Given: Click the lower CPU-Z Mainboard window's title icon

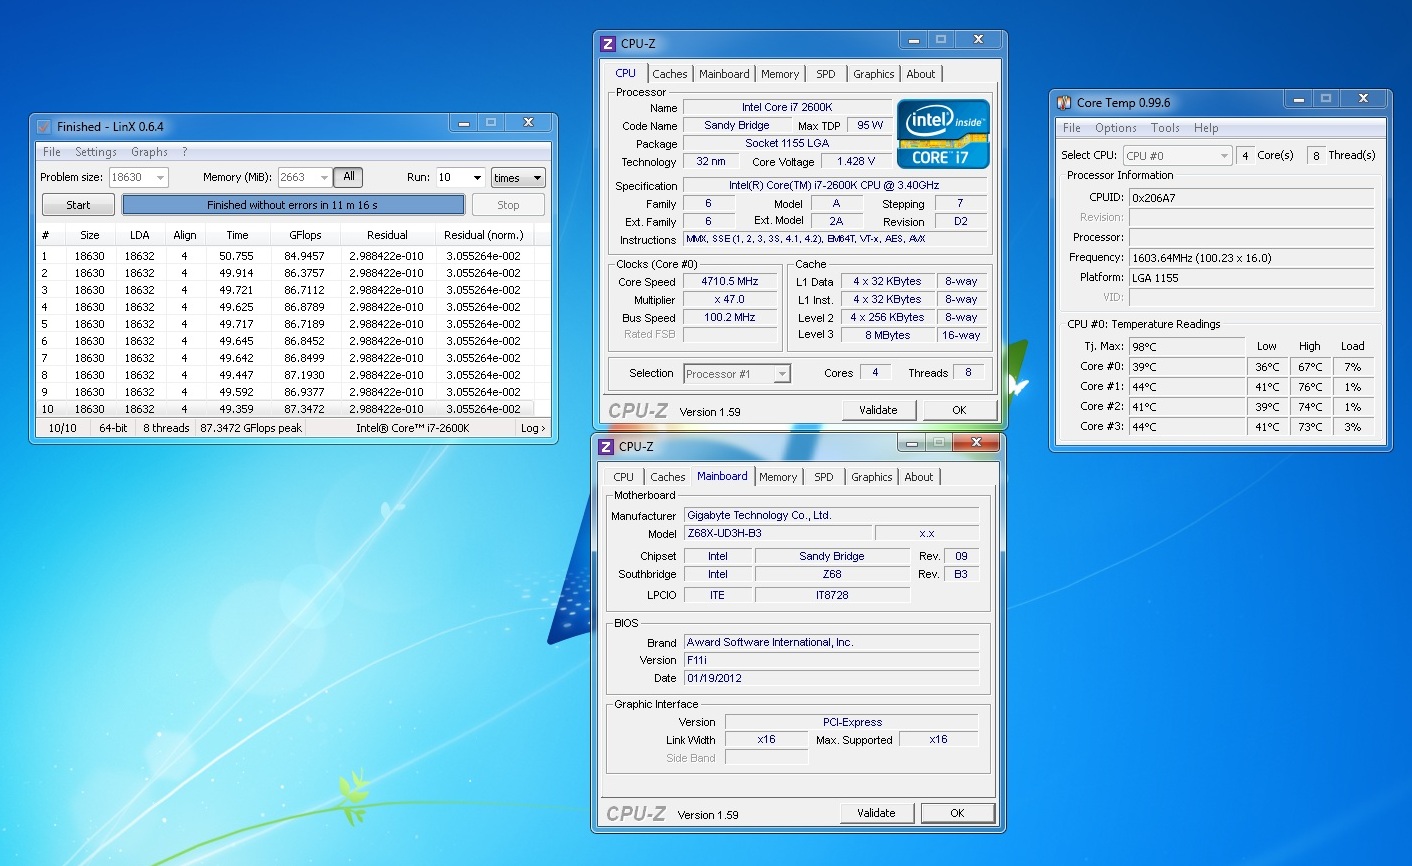Looking at the screenshot, I should pos(606,447).
